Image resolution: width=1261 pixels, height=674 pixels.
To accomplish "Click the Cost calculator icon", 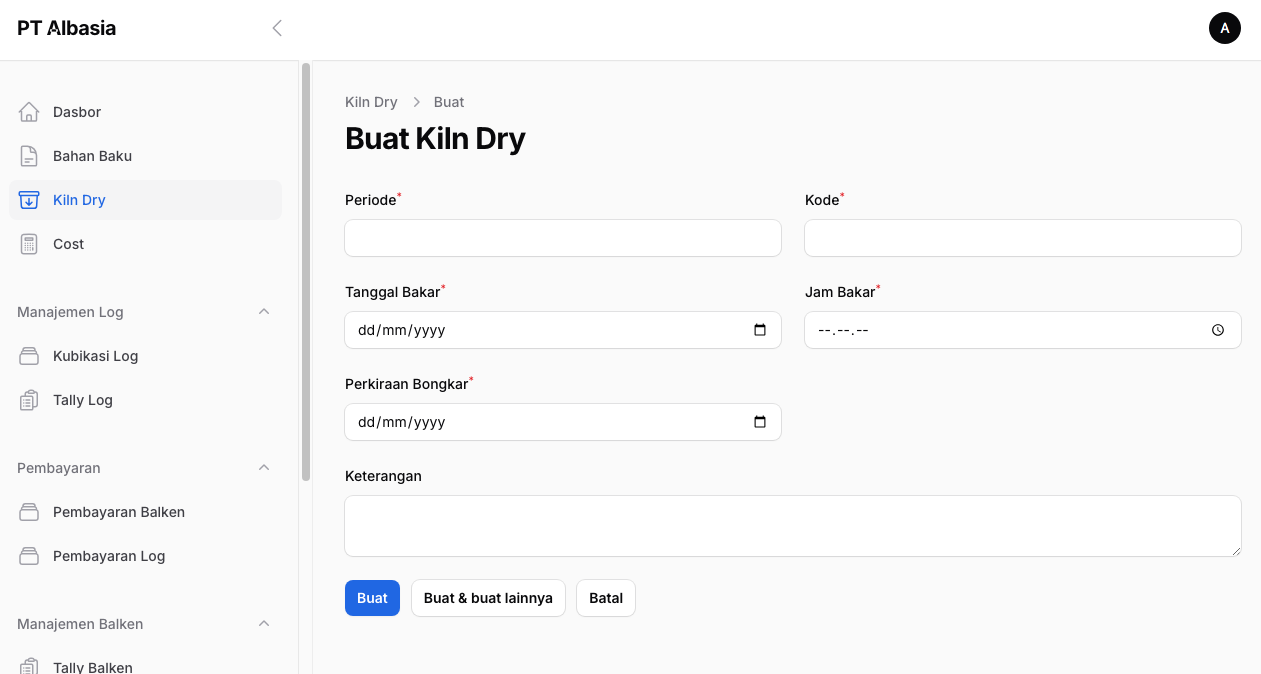I will [x=29, y=244].
